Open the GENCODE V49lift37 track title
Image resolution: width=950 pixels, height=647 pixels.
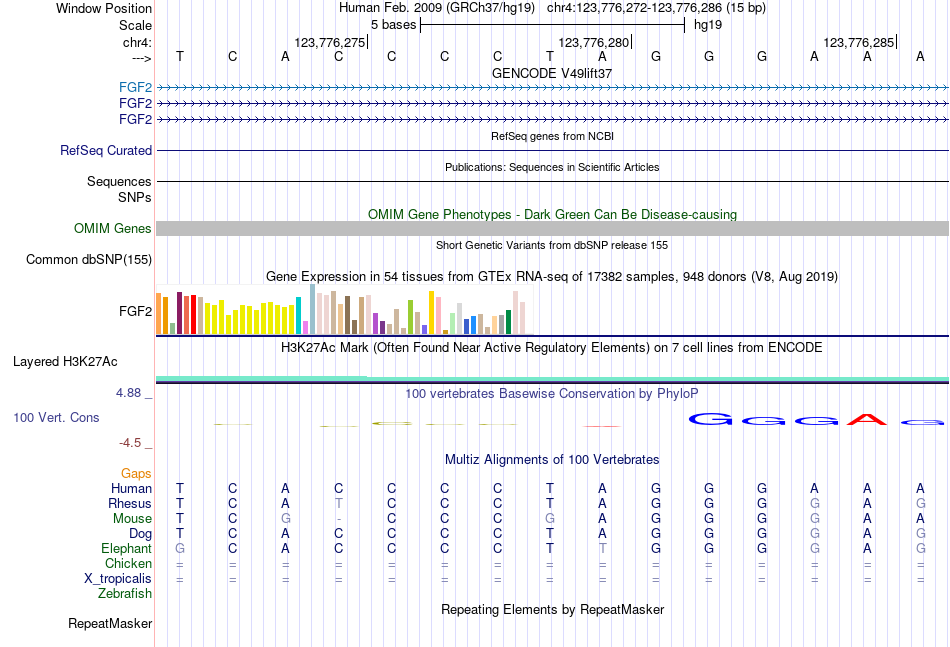coord(552,73)
